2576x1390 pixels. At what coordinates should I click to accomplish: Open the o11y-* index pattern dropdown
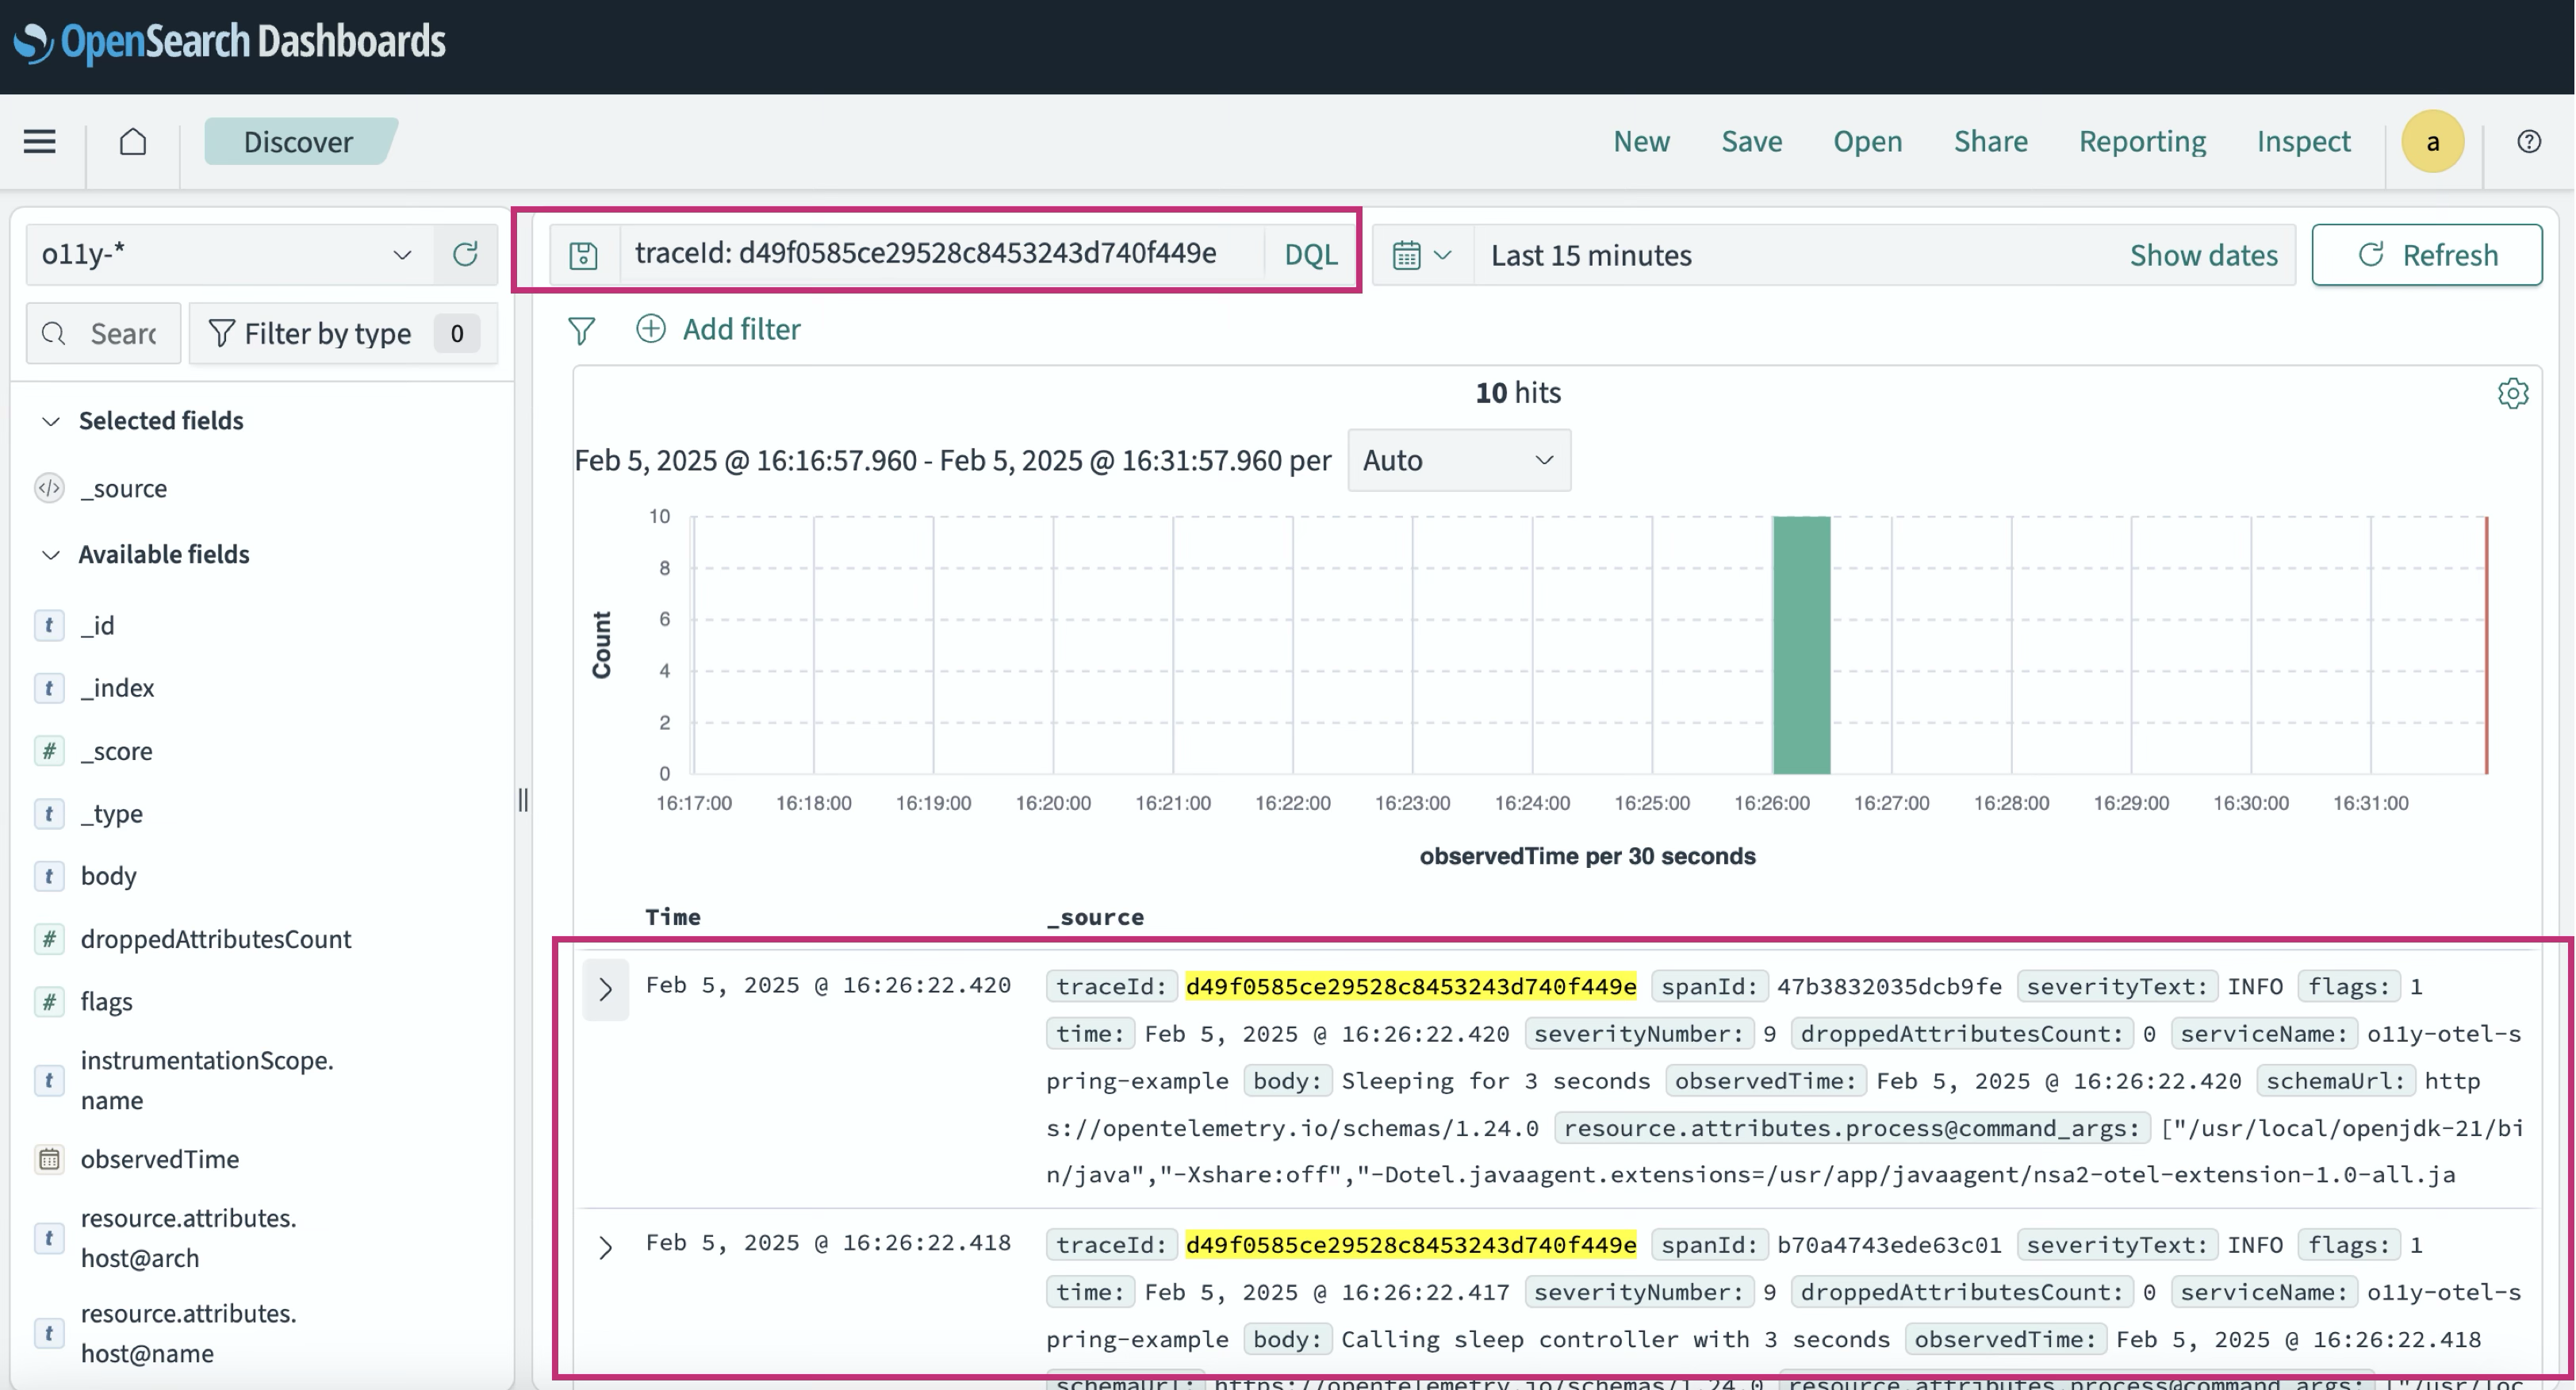pos(230,254)
